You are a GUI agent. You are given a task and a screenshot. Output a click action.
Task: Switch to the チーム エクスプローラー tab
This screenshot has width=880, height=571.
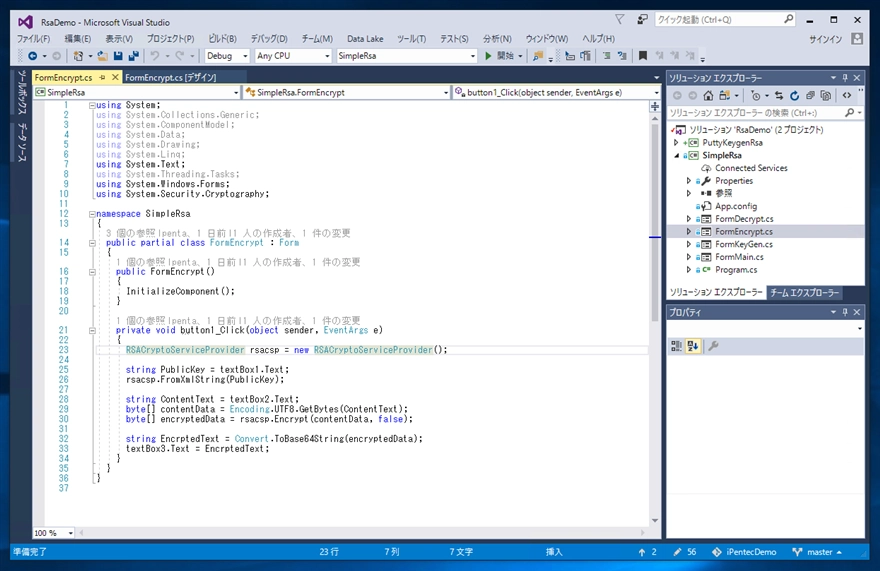click(804, 293)
